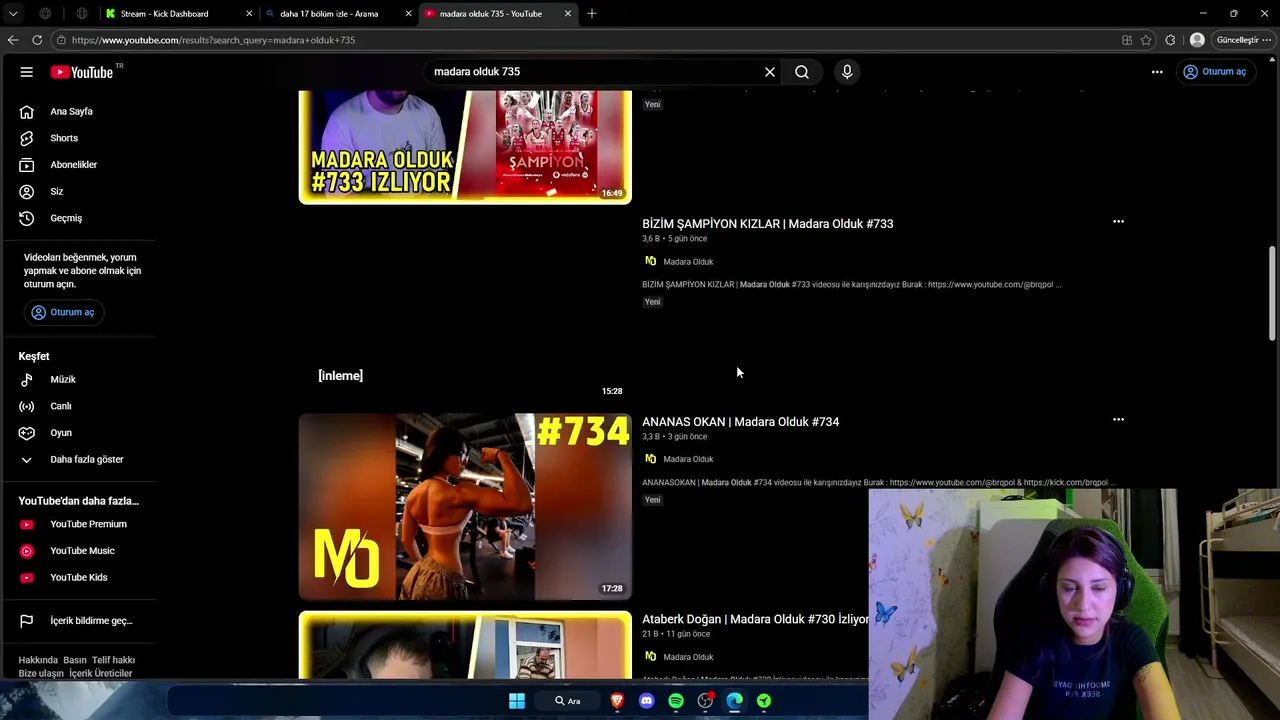This screenshot has width=1280, height=720.
Task: Submit search with the magnifier icon
Action: 802,72
